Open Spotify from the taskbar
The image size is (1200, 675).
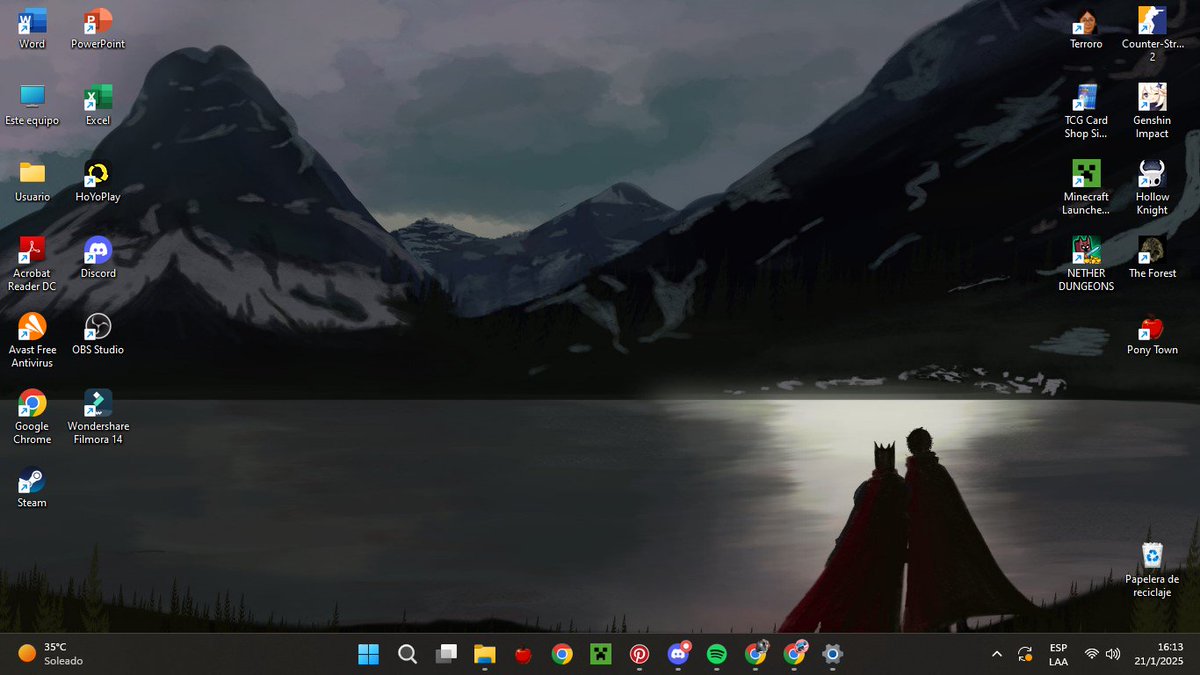click(716, 654)
